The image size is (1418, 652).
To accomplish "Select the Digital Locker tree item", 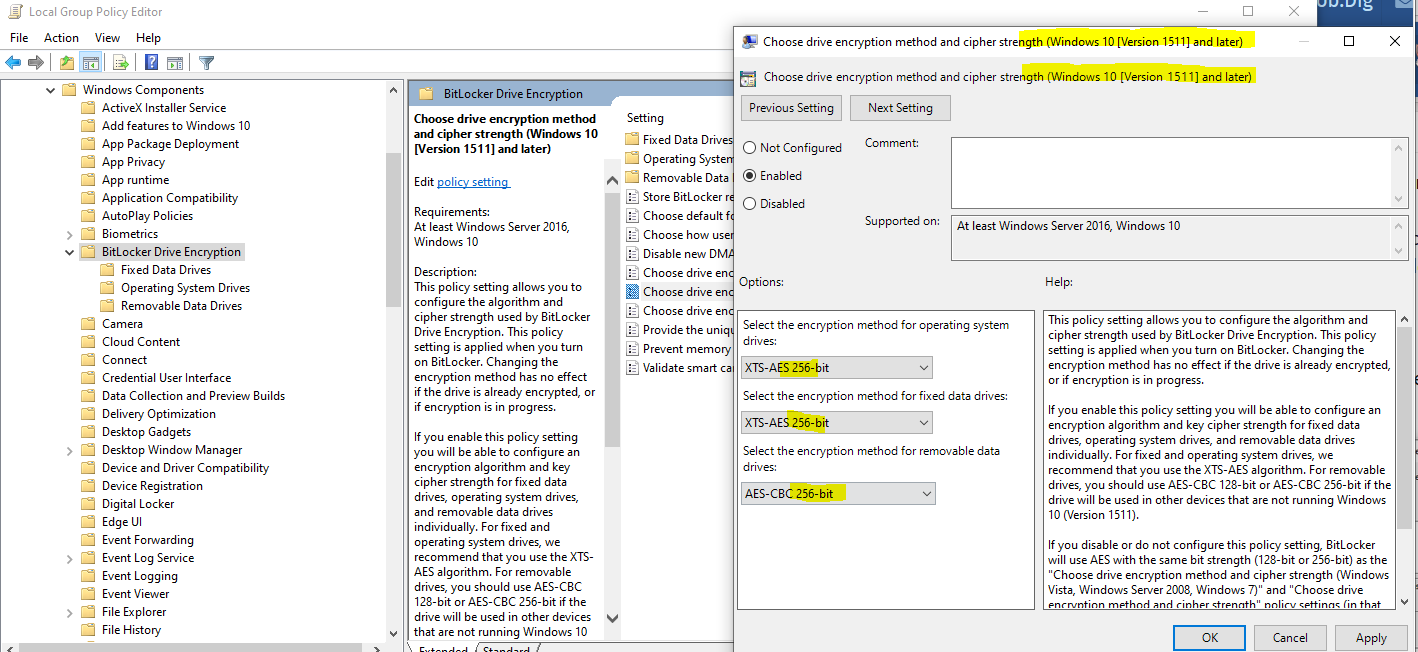I will [x=138, y=504].
